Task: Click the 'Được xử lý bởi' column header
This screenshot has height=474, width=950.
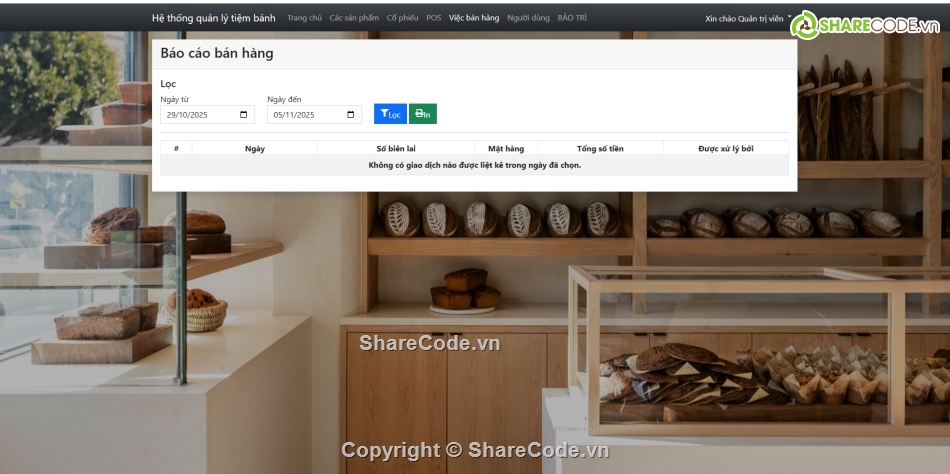Action: tap(725, 148)
